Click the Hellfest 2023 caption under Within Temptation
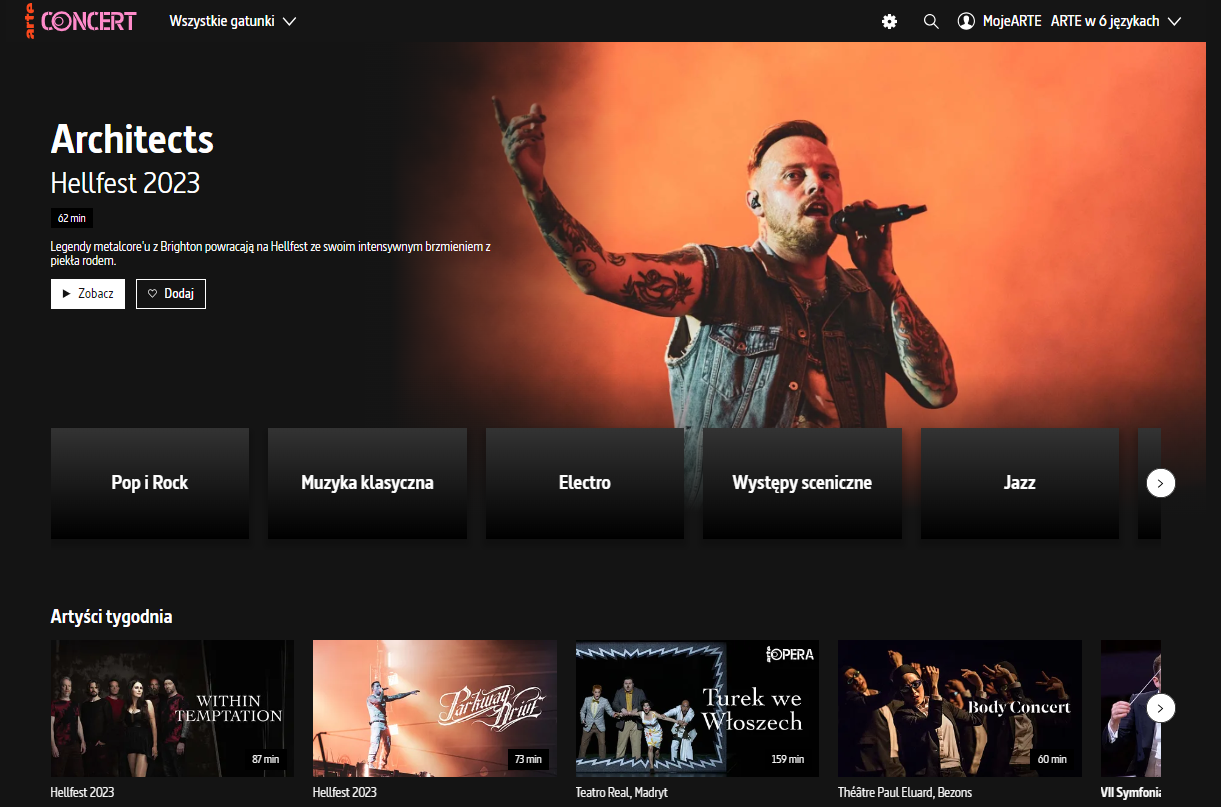1221x807 pixels. point(82,792)
